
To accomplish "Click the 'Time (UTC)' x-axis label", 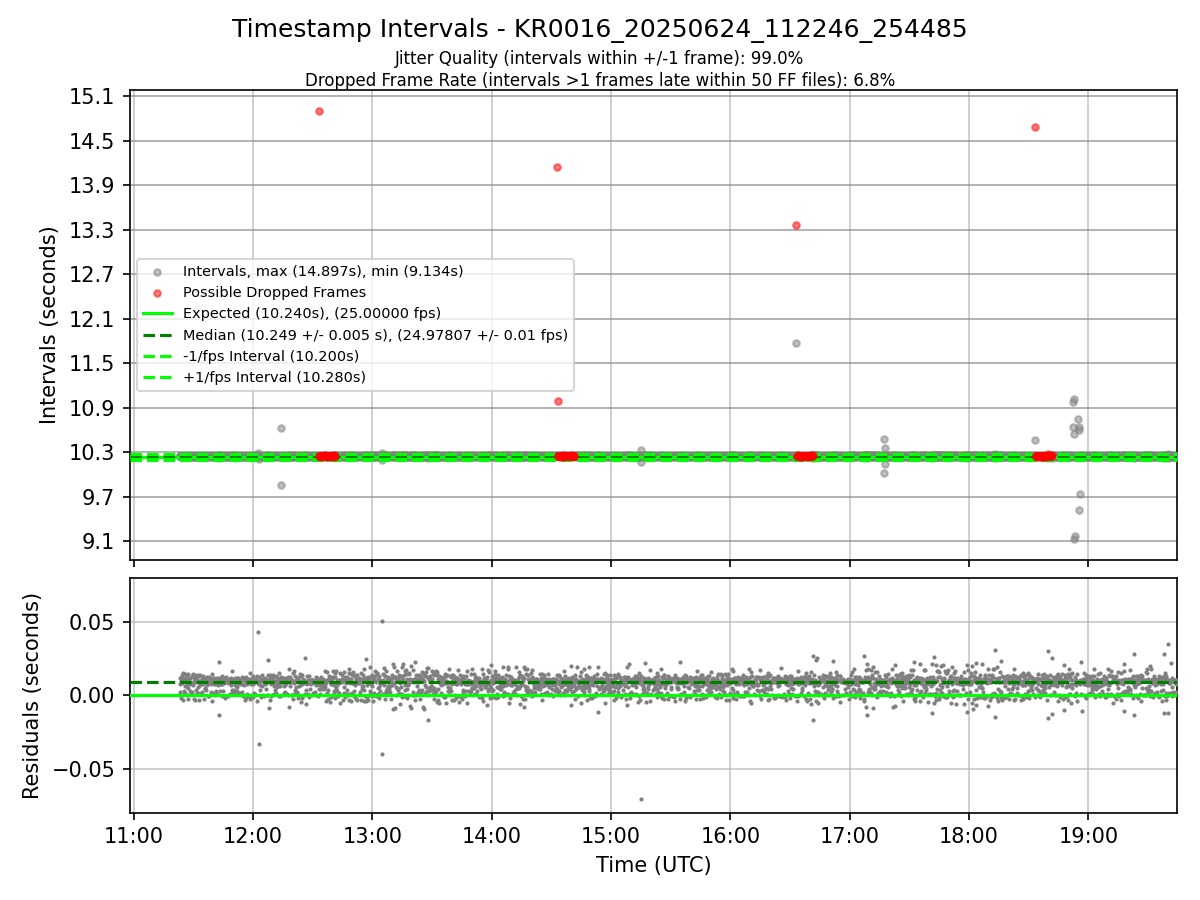I will coord(654,865).
